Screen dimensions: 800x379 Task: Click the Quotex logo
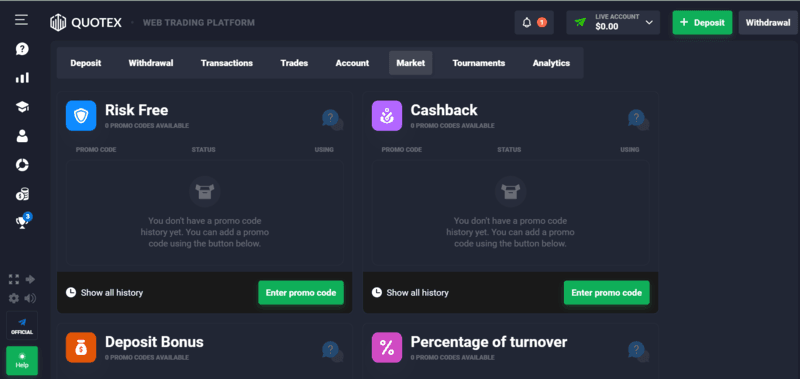[x=86, y=22]
